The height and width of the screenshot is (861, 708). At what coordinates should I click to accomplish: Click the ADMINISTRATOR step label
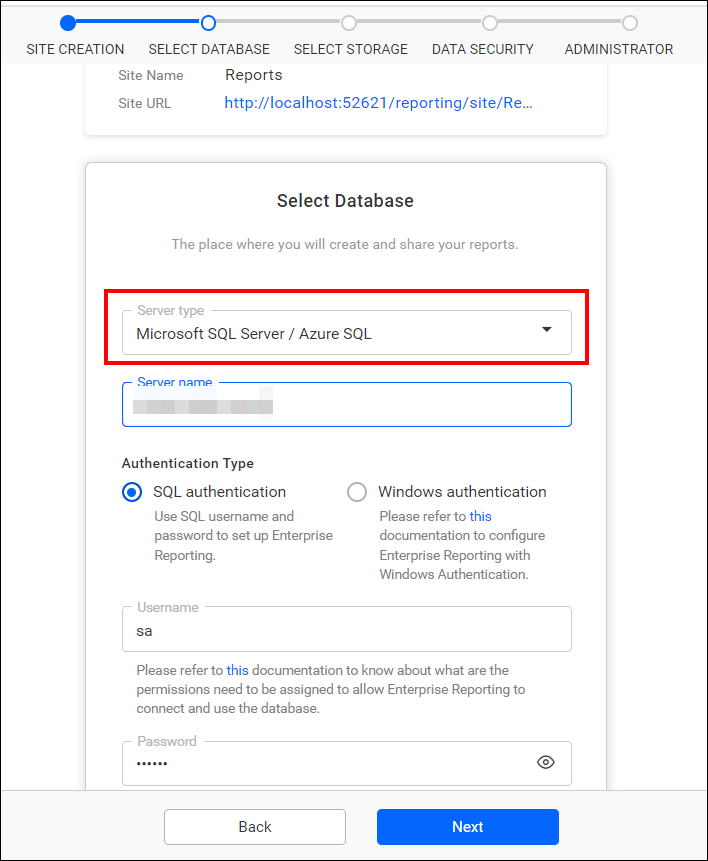tap(619, 49)
